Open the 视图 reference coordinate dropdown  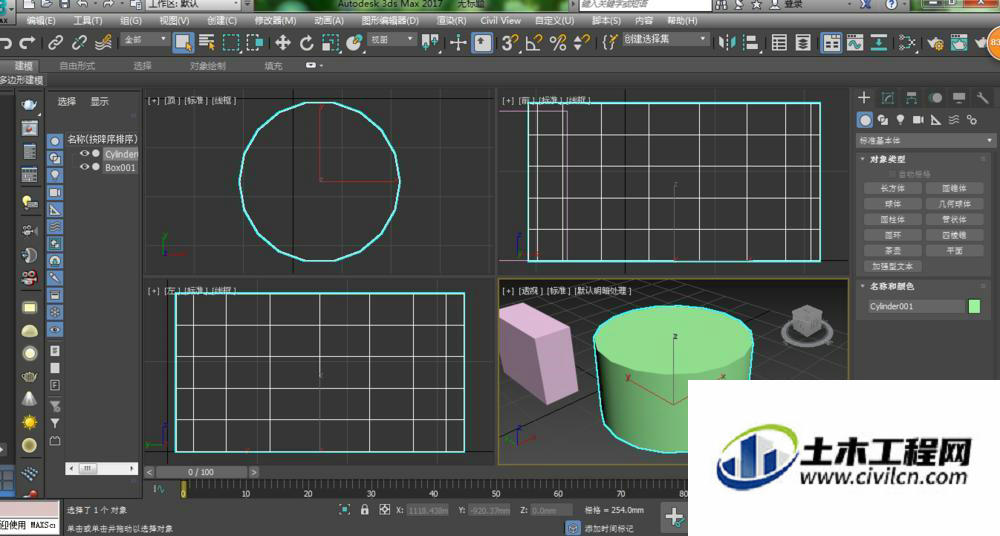tap(392, 40)
